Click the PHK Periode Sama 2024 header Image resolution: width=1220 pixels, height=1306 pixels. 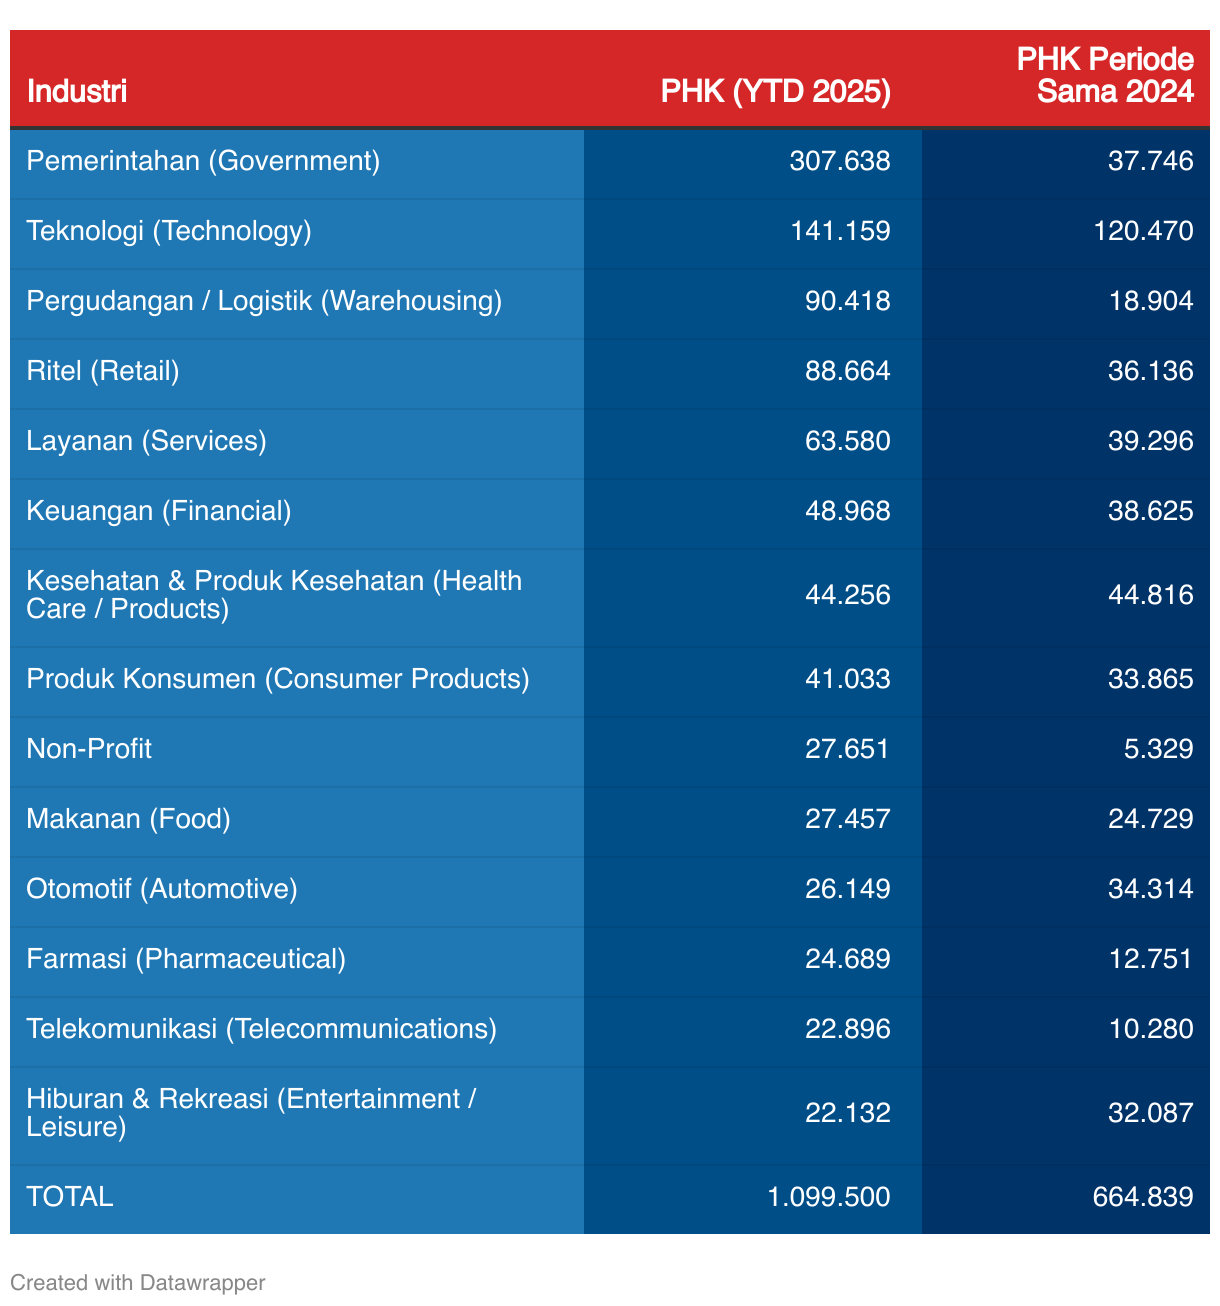[1104, 75]
